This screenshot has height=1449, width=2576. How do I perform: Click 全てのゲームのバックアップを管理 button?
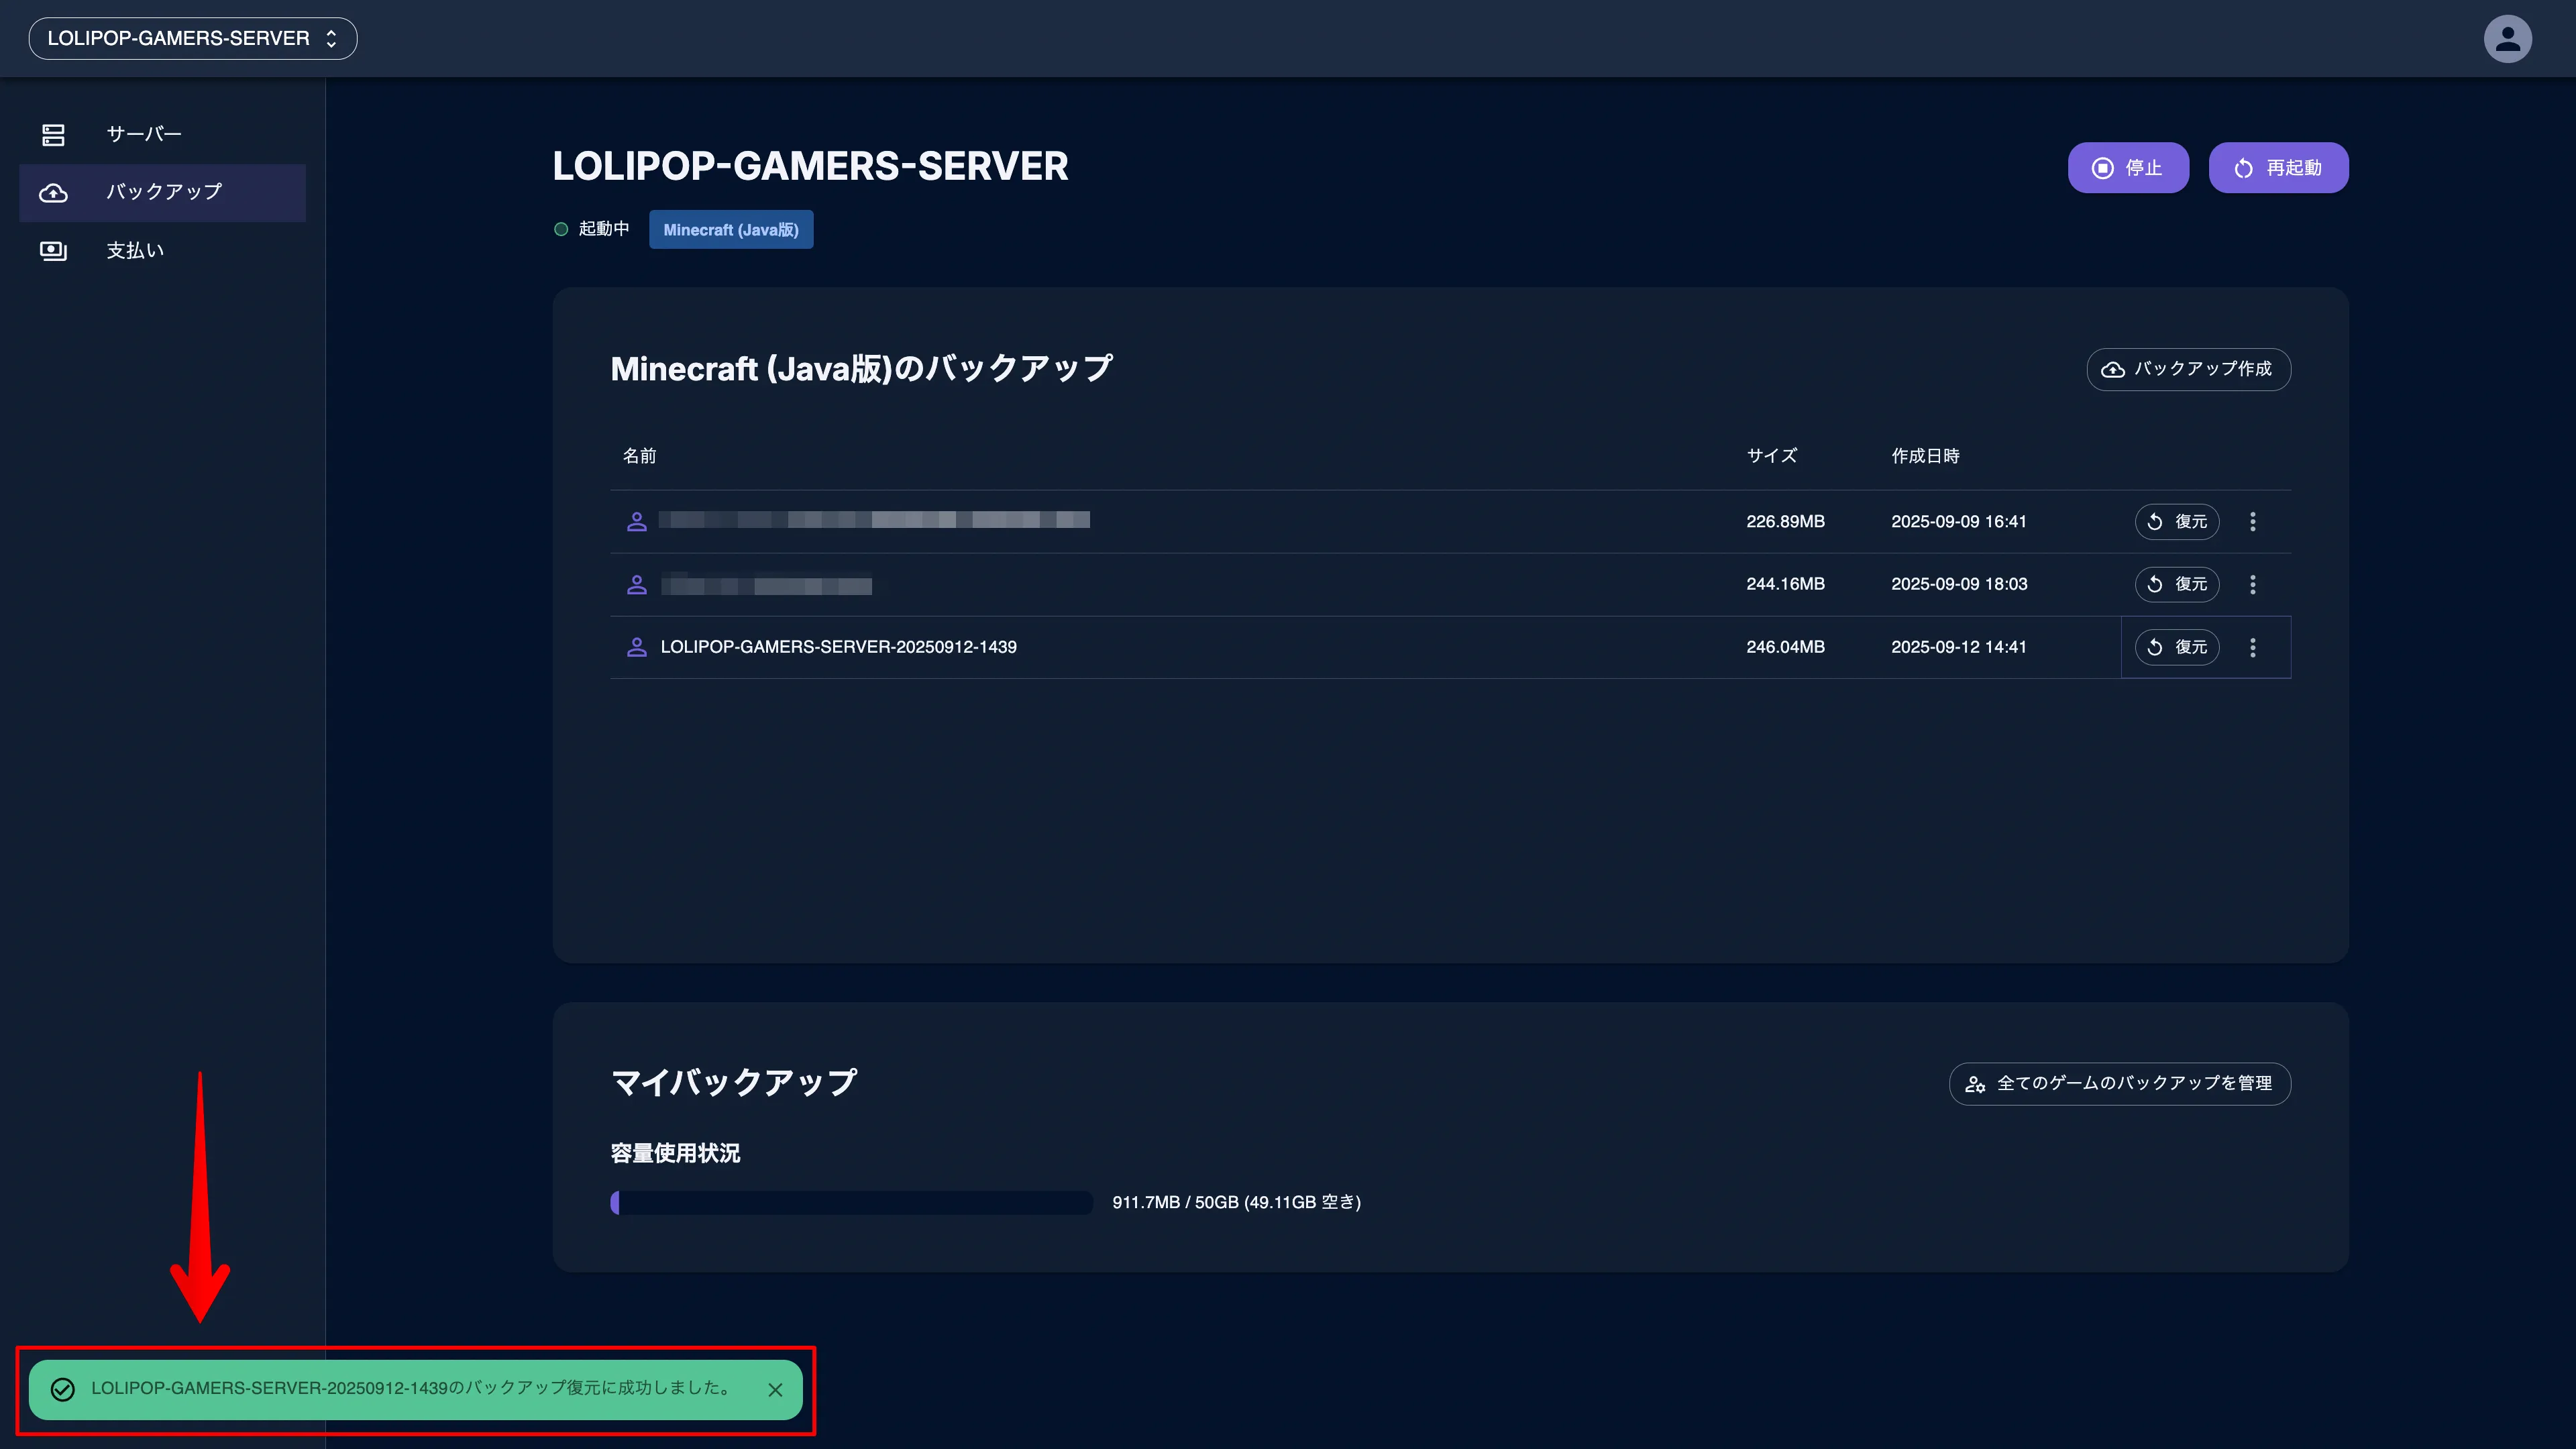tap(2119, 1083)
